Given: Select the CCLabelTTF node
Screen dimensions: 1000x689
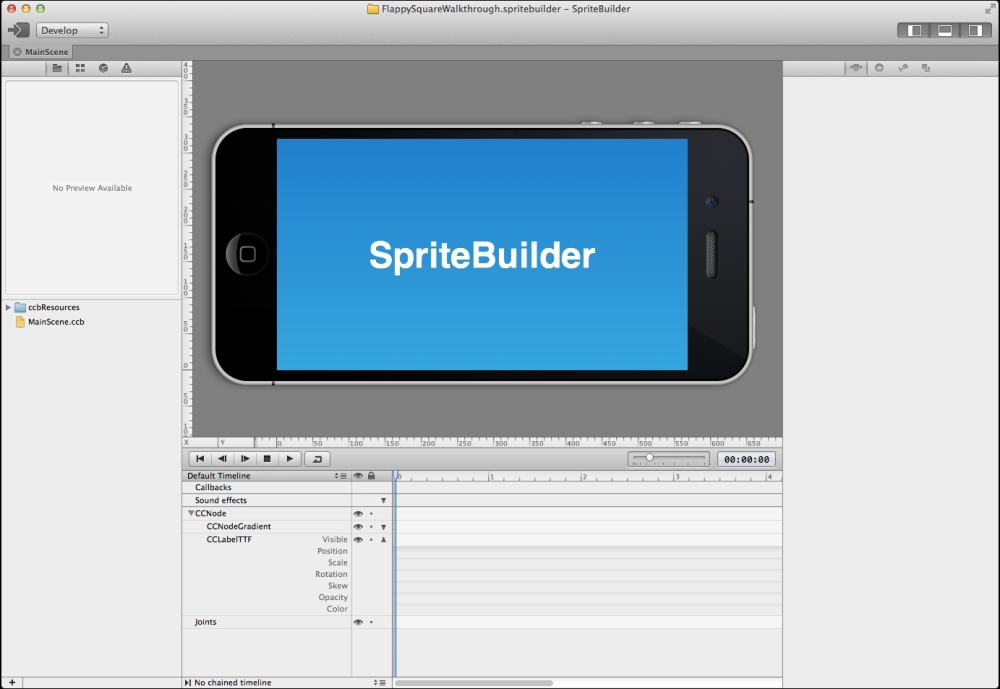Looking at the screenshot, I should (229, 540).
